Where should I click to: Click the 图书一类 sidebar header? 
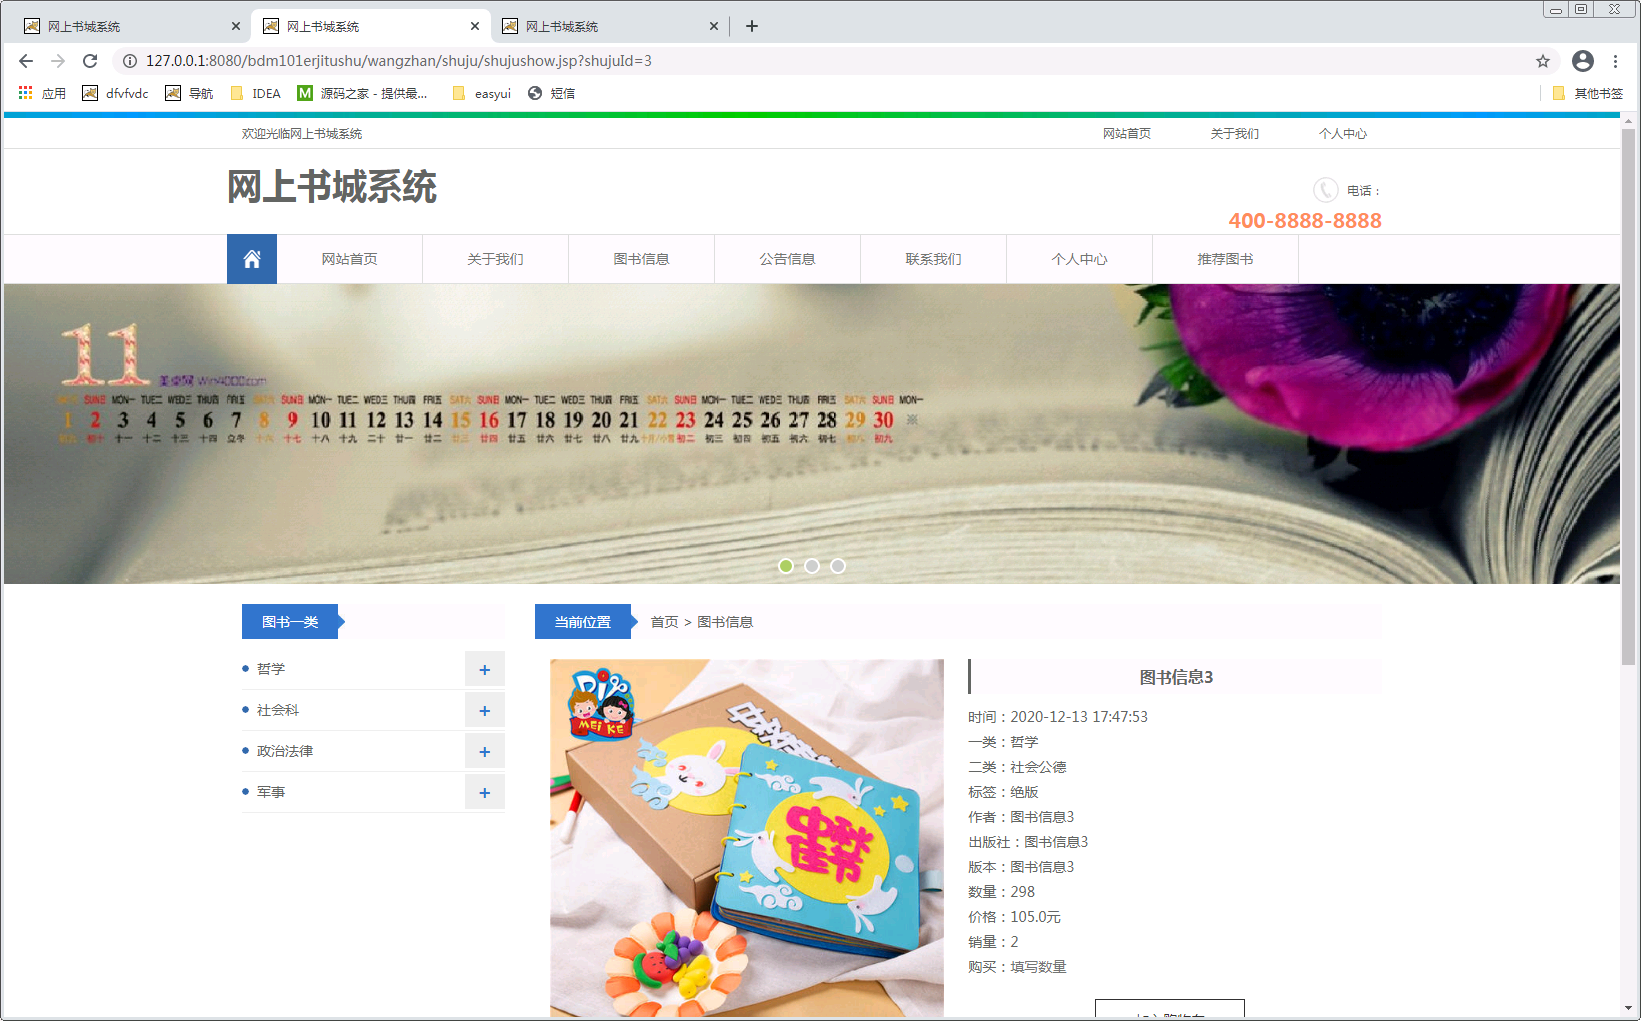[290, 622]
